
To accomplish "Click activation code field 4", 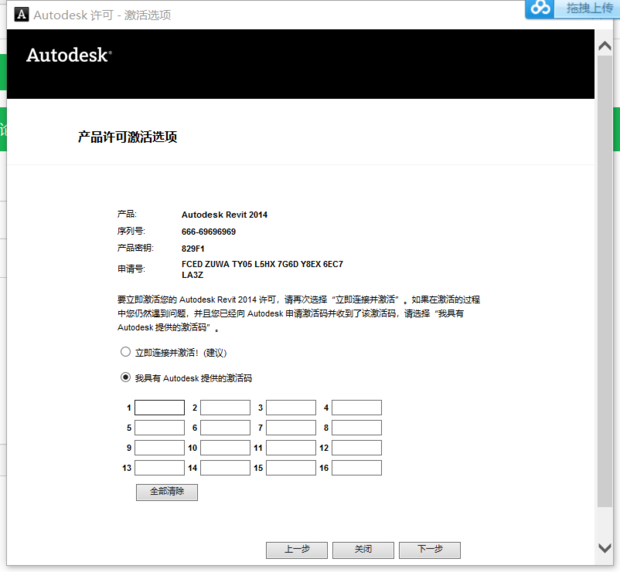I will [357, 408].
